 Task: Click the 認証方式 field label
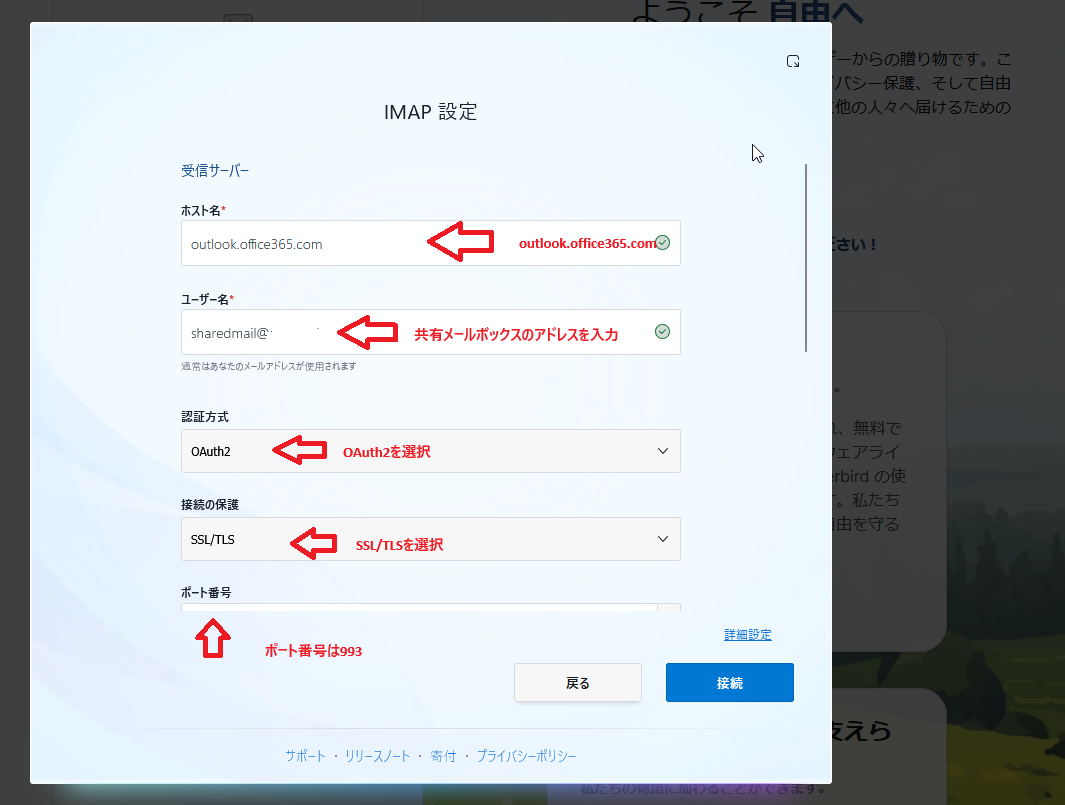point(205,416)
